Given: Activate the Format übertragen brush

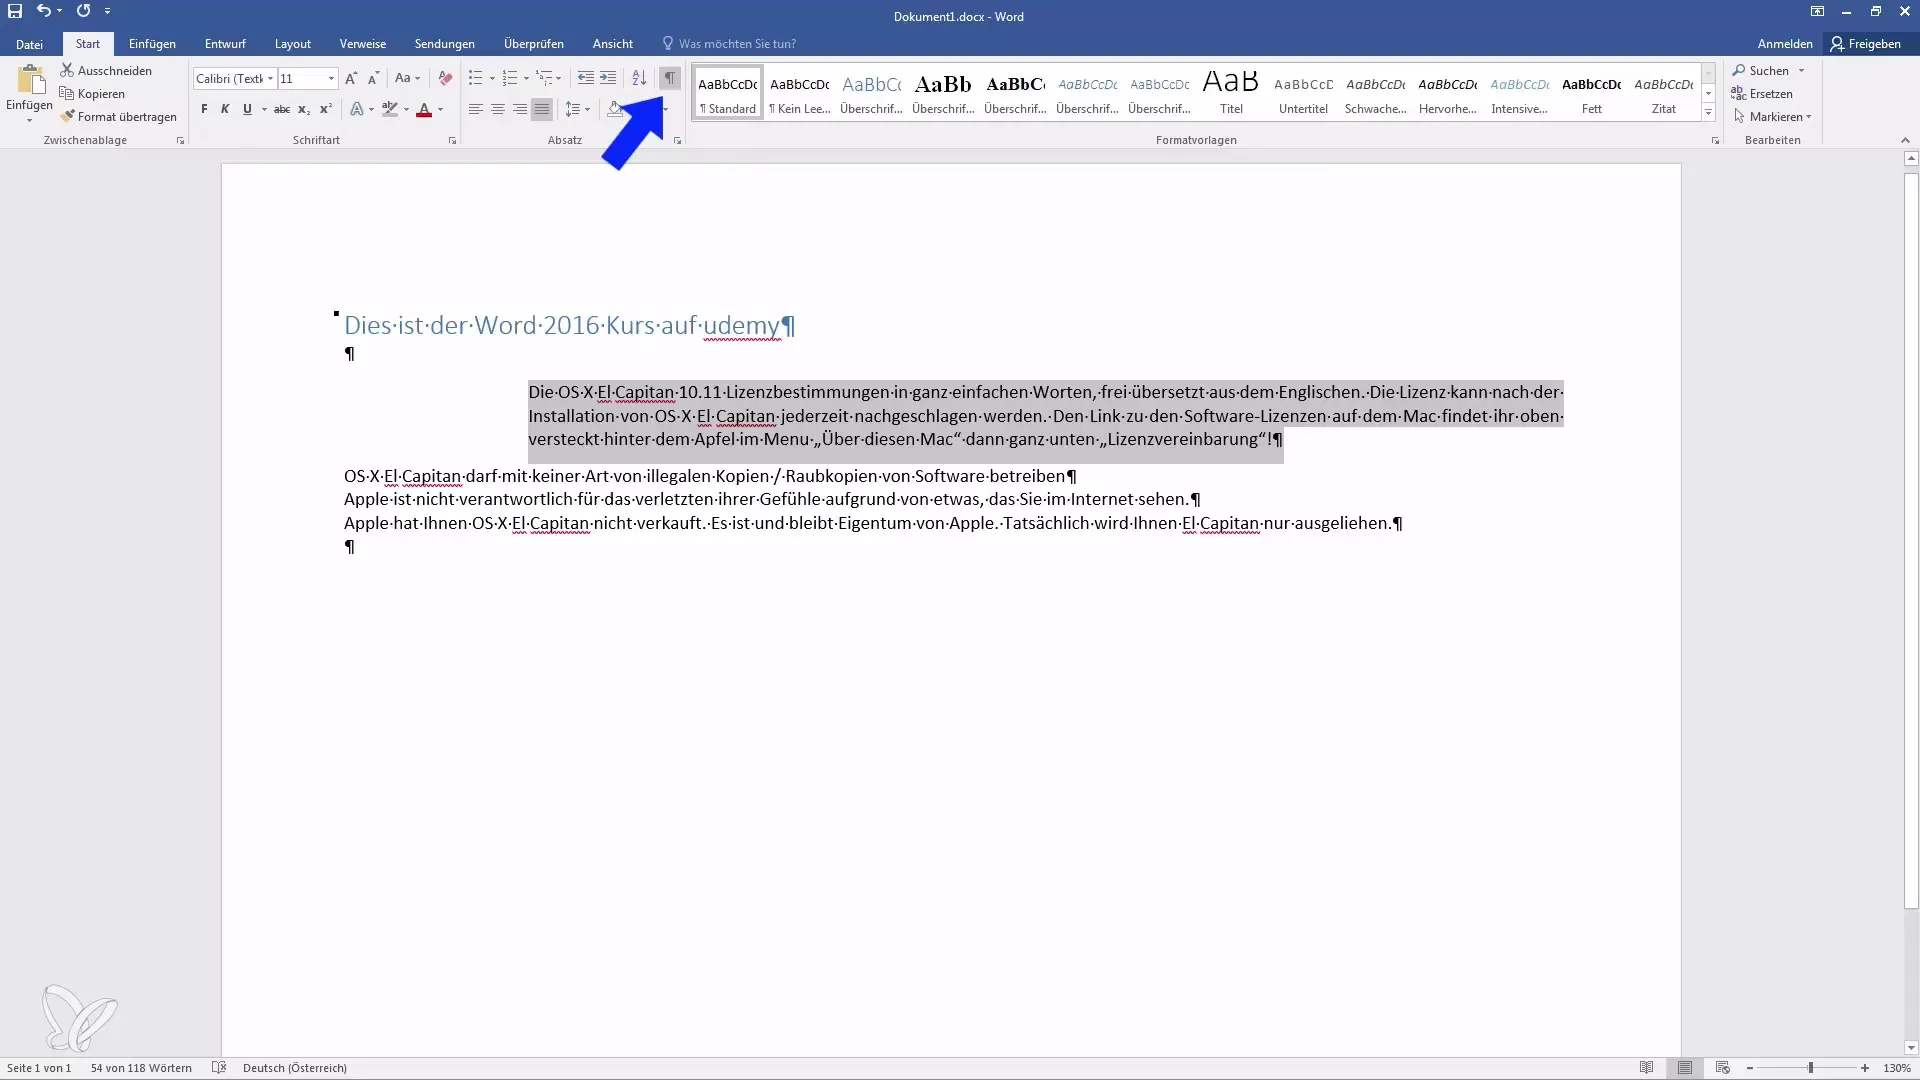Looking at the screenshot, I should coord(118,117).
